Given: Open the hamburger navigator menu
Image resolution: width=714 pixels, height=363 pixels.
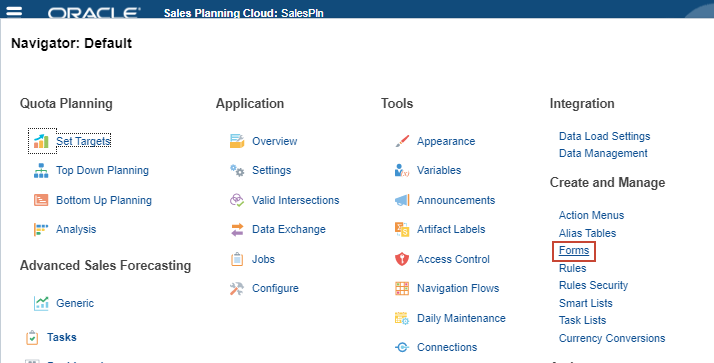Looking at the screenshot, I should tap(14, 10).
